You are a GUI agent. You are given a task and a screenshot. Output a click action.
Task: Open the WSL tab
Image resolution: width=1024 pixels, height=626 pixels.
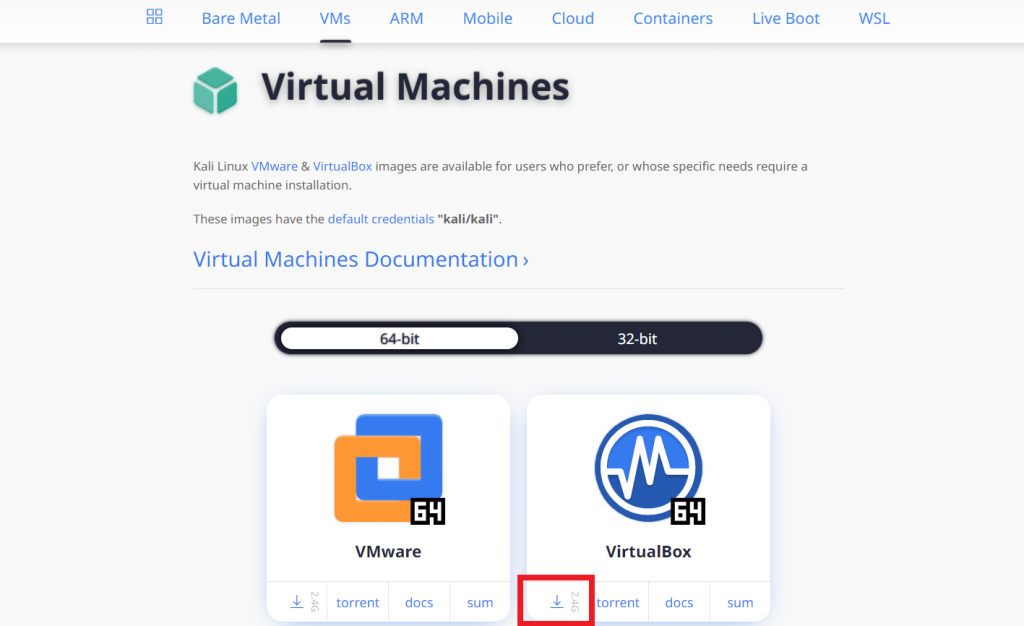pyautogui.click(x=874, y=18)
